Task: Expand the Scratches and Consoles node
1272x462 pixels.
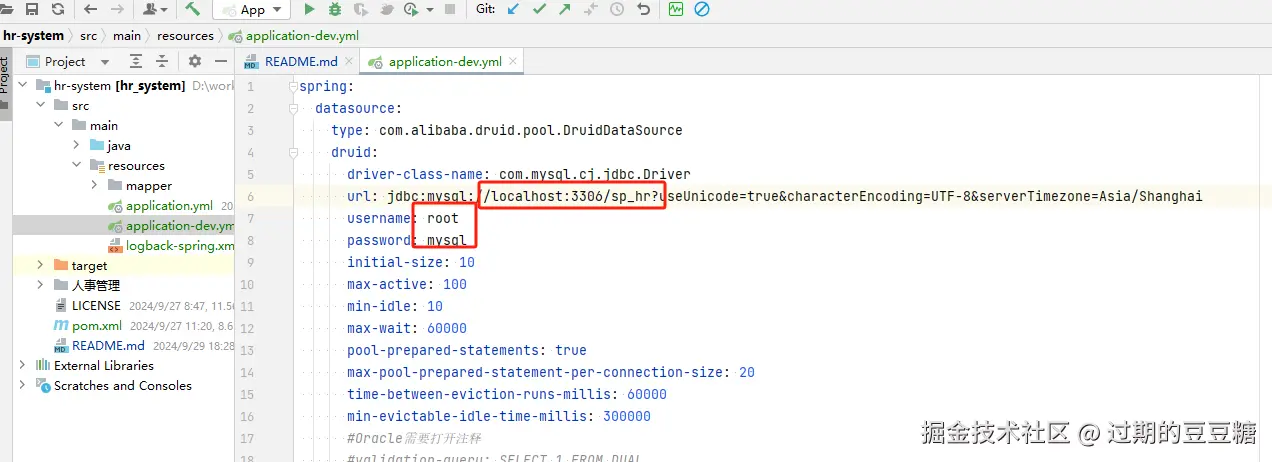Action: click(x=23, y=385)
